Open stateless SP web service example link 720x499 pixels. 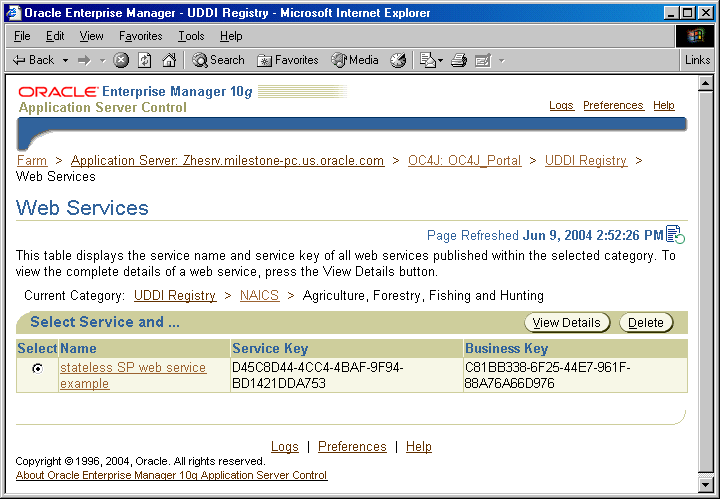(133, 376)
